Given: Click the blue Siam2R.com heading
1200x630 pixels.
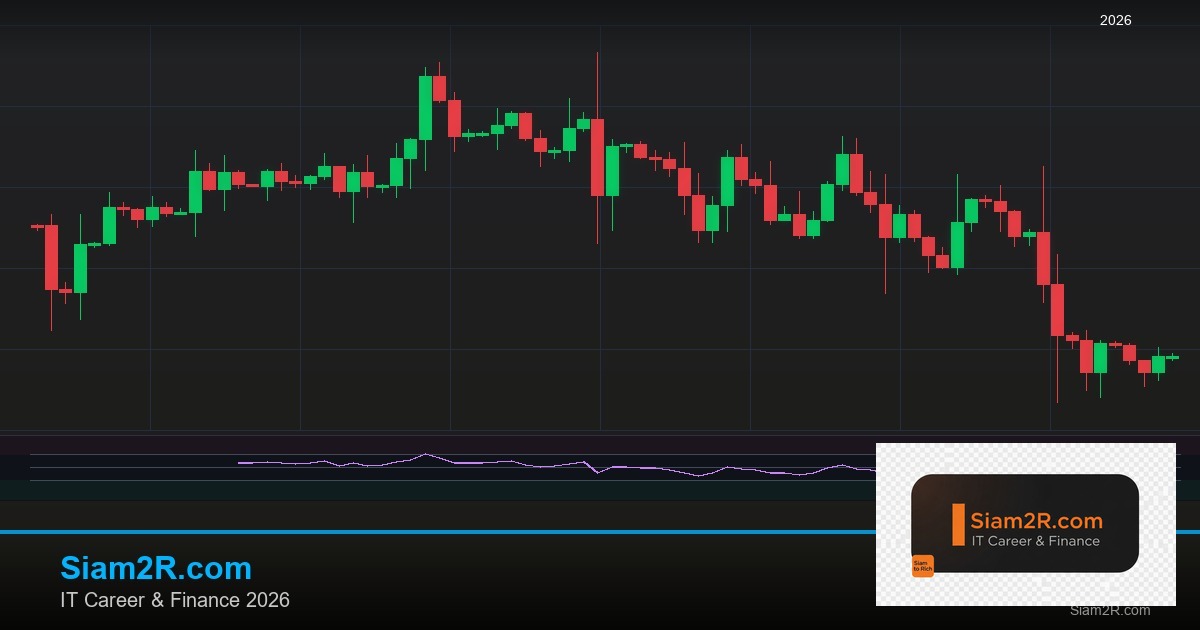Looking at the screenshot, I should coord(156,568).
